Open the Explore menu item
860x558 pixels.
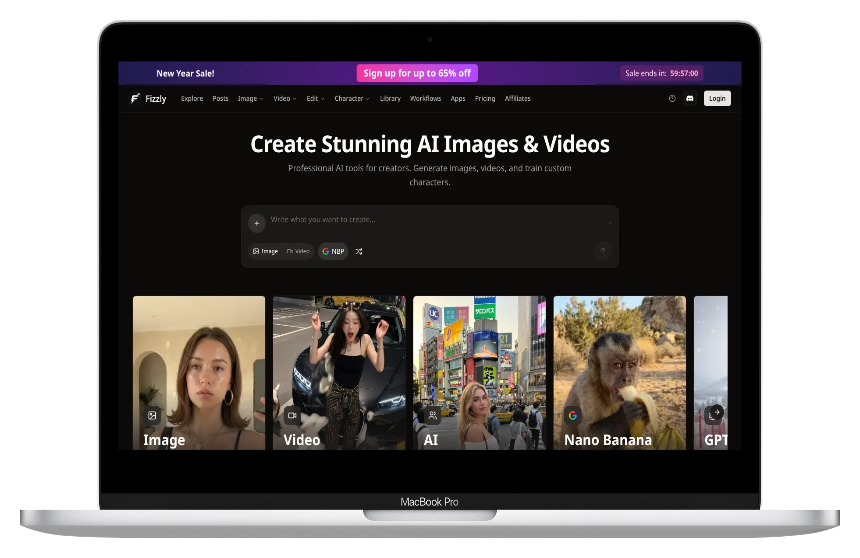pyautogui.click(x=192, y=99)
